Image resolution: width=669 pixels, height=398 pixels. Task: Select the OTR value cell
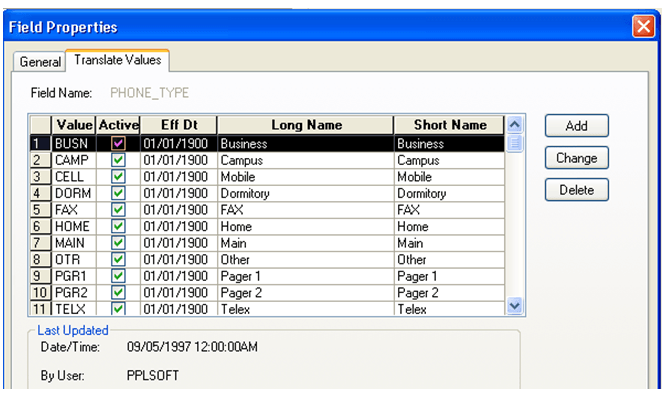(74, 259)
